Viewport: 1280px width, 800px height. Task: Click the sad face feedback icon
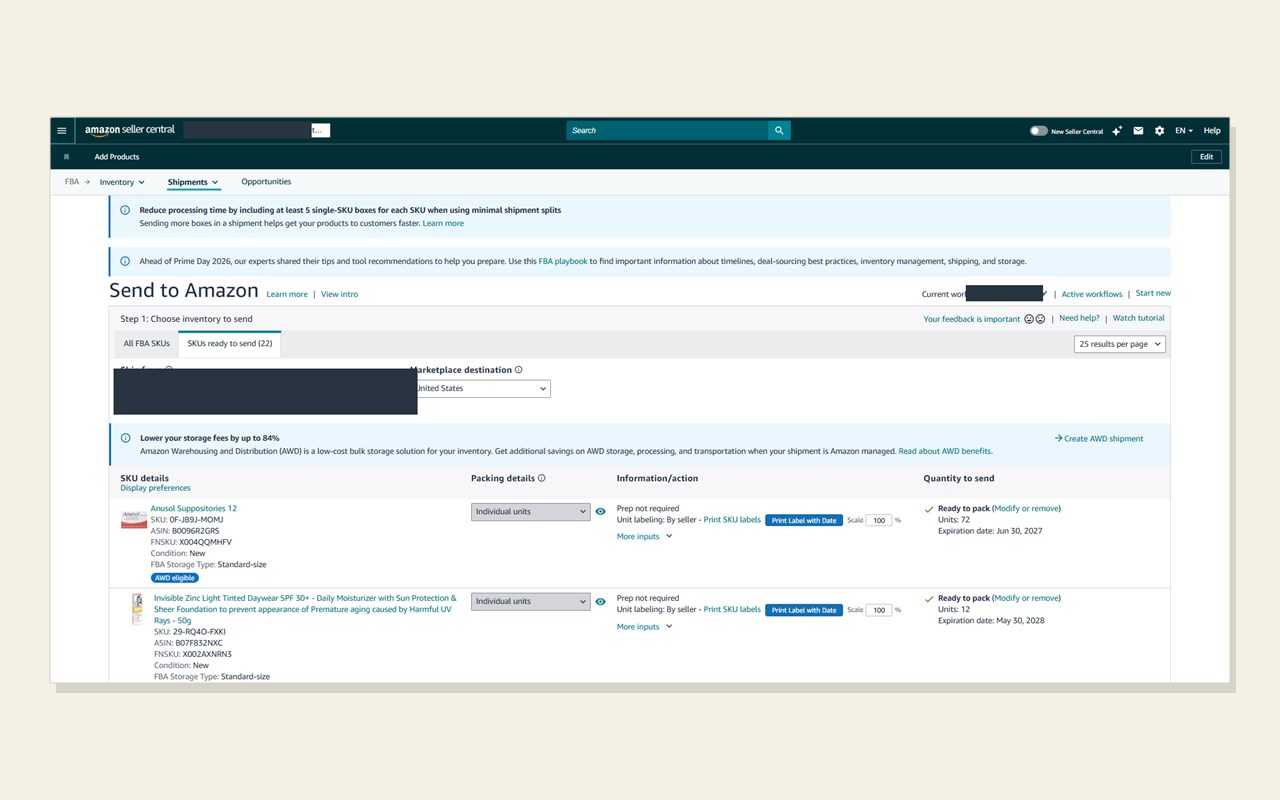pos(1040,319)
